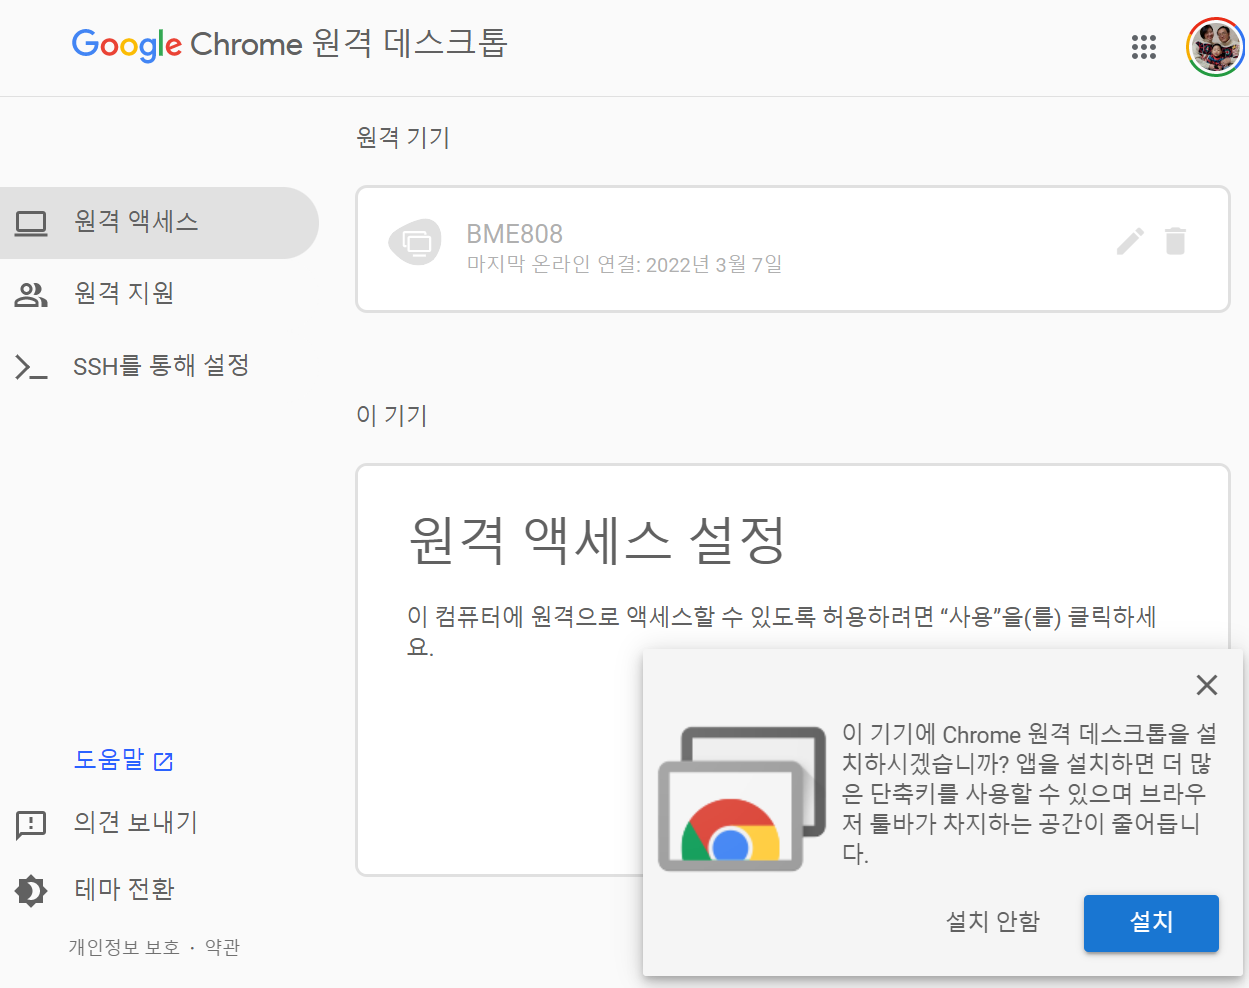The height and width of the screenshot is (988, 1249).
Task: Click the terminal prompt icon for SSH
Action: [x=31, y=367]
